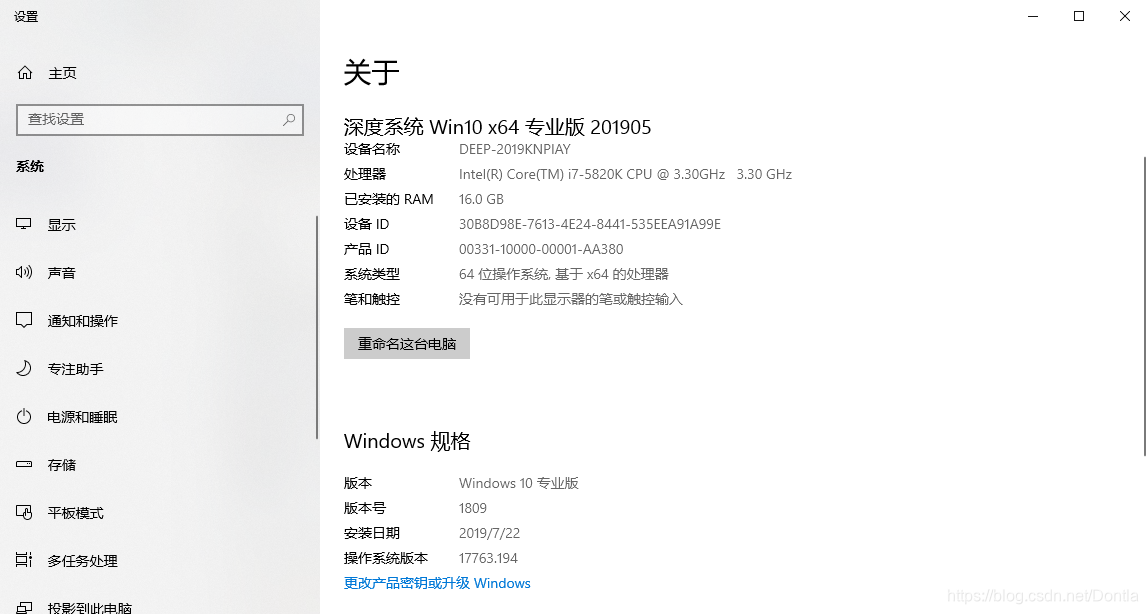
Task: Click the 关于 page heading
Action: 371,72
